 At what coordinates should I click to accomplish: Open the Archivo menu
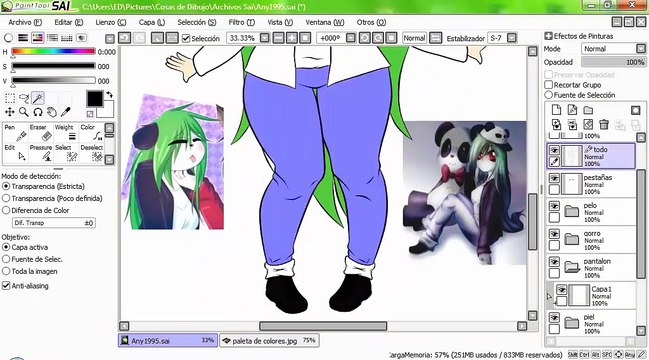pos(25,22)
